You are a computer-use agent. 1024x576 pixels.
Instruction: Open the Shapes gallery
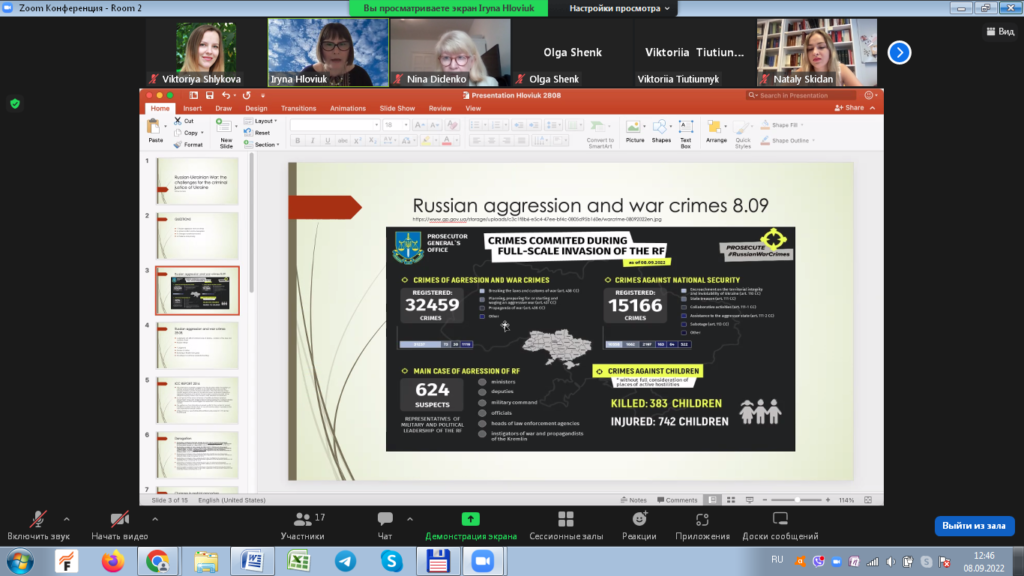[661, 131]
